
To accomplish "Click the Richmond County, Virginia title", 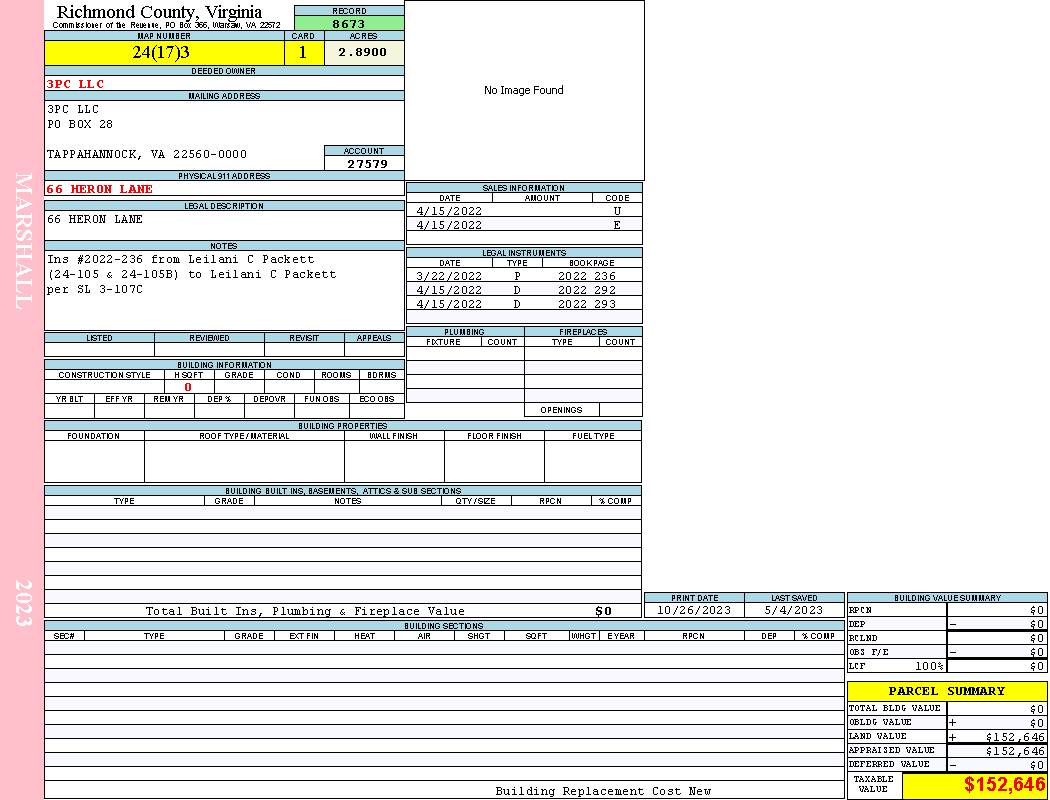I will 160,12.
